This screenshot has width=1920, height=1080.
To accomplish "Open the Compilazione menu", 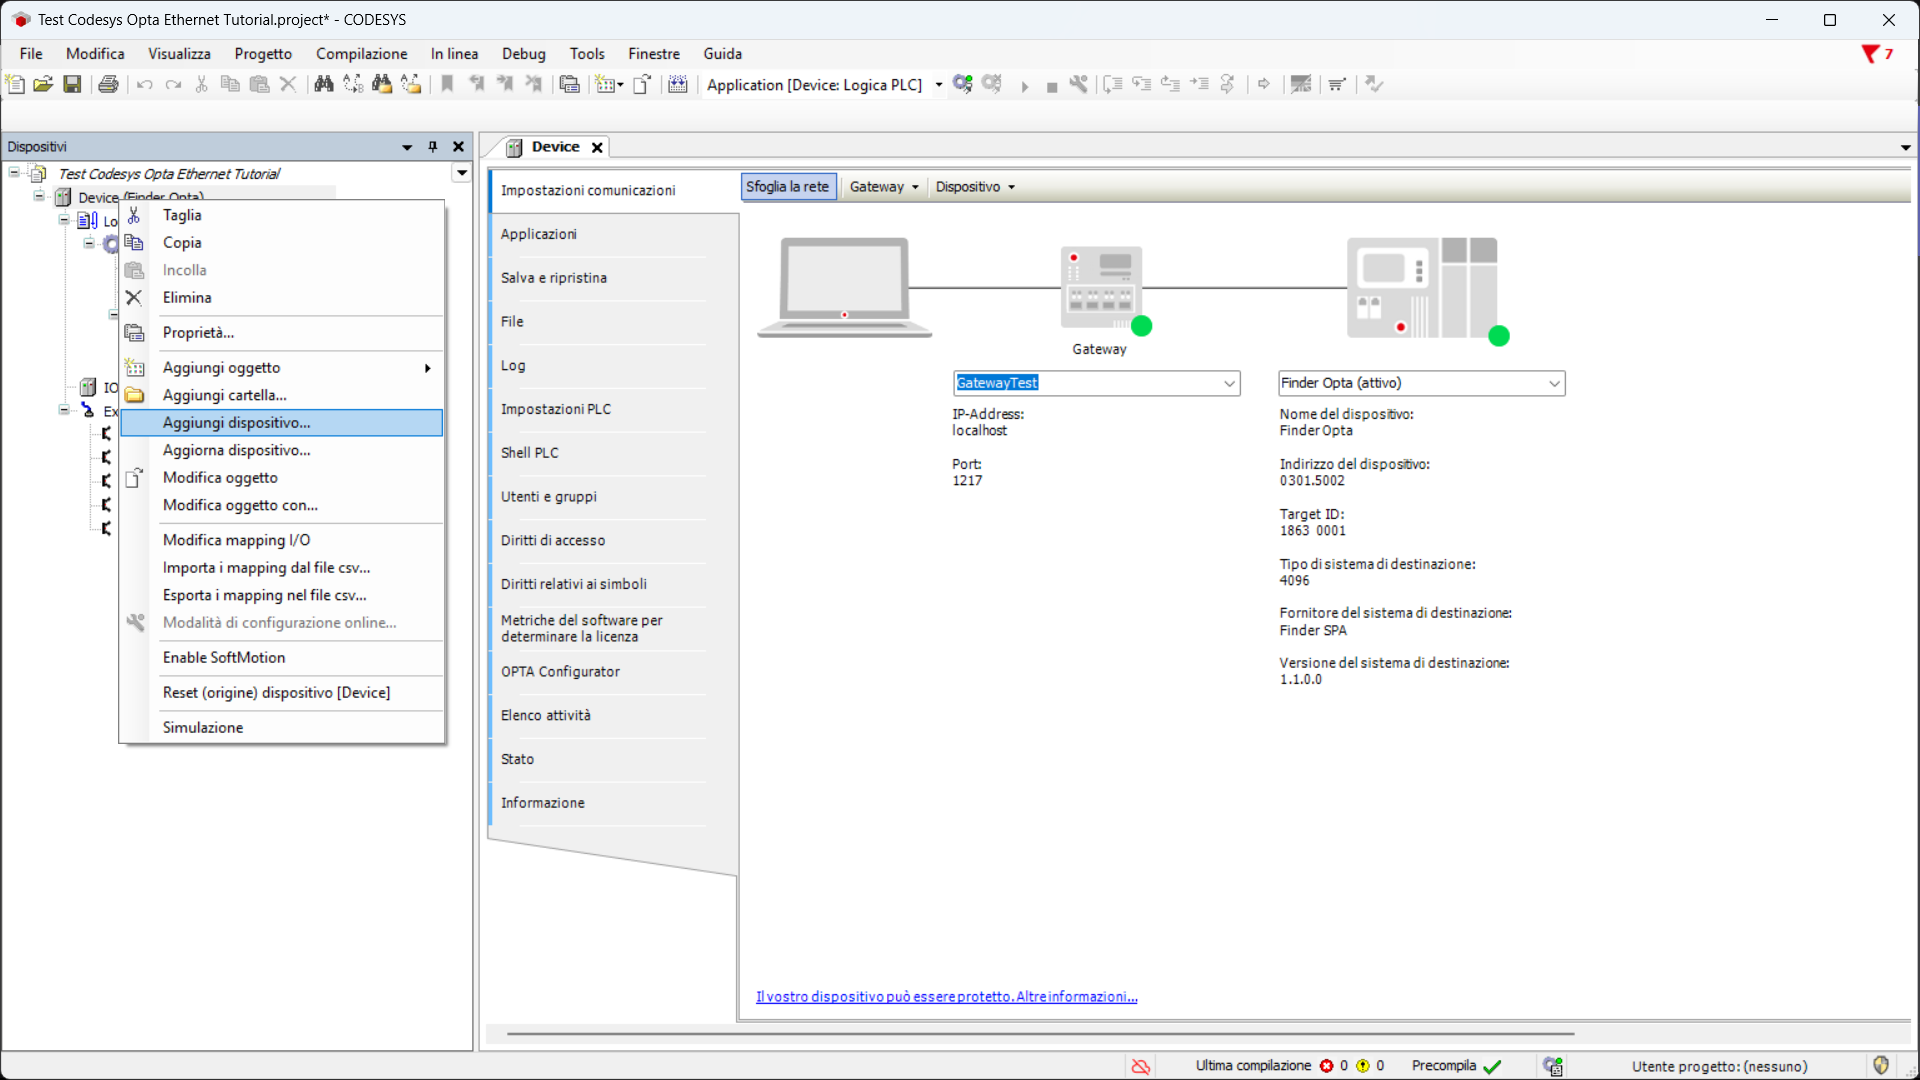I will pos(361,54).
